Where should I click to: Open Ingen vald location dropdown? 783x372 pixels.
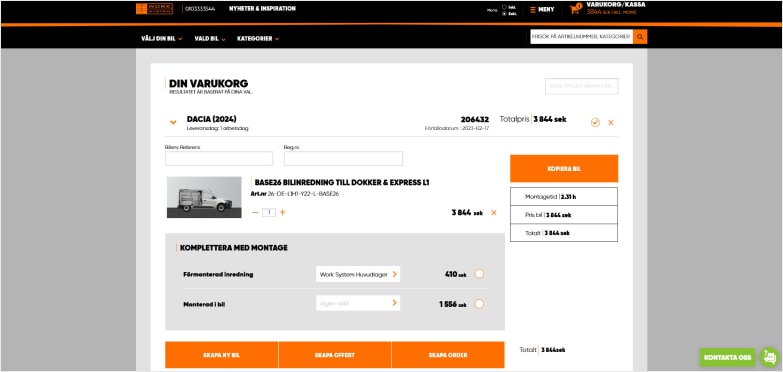click(358, 303)
